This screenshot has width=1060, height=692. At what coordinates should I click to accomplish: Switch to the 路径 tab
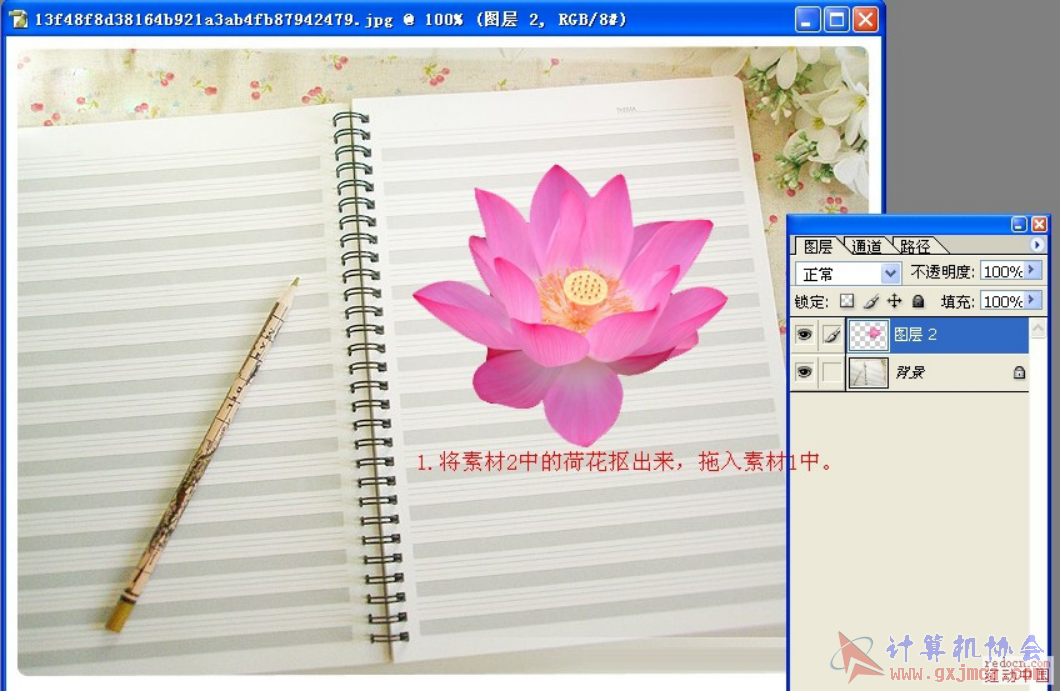point(915,246)
